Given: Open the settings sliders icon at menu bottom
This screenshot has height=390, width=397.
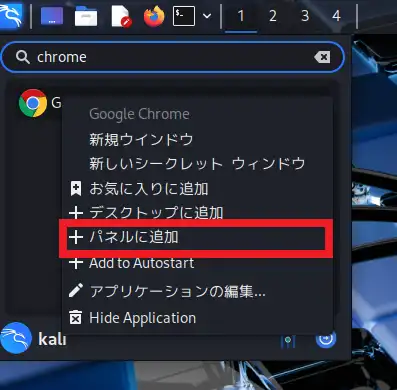Looking at the screenshot, I should pos(288,341).
